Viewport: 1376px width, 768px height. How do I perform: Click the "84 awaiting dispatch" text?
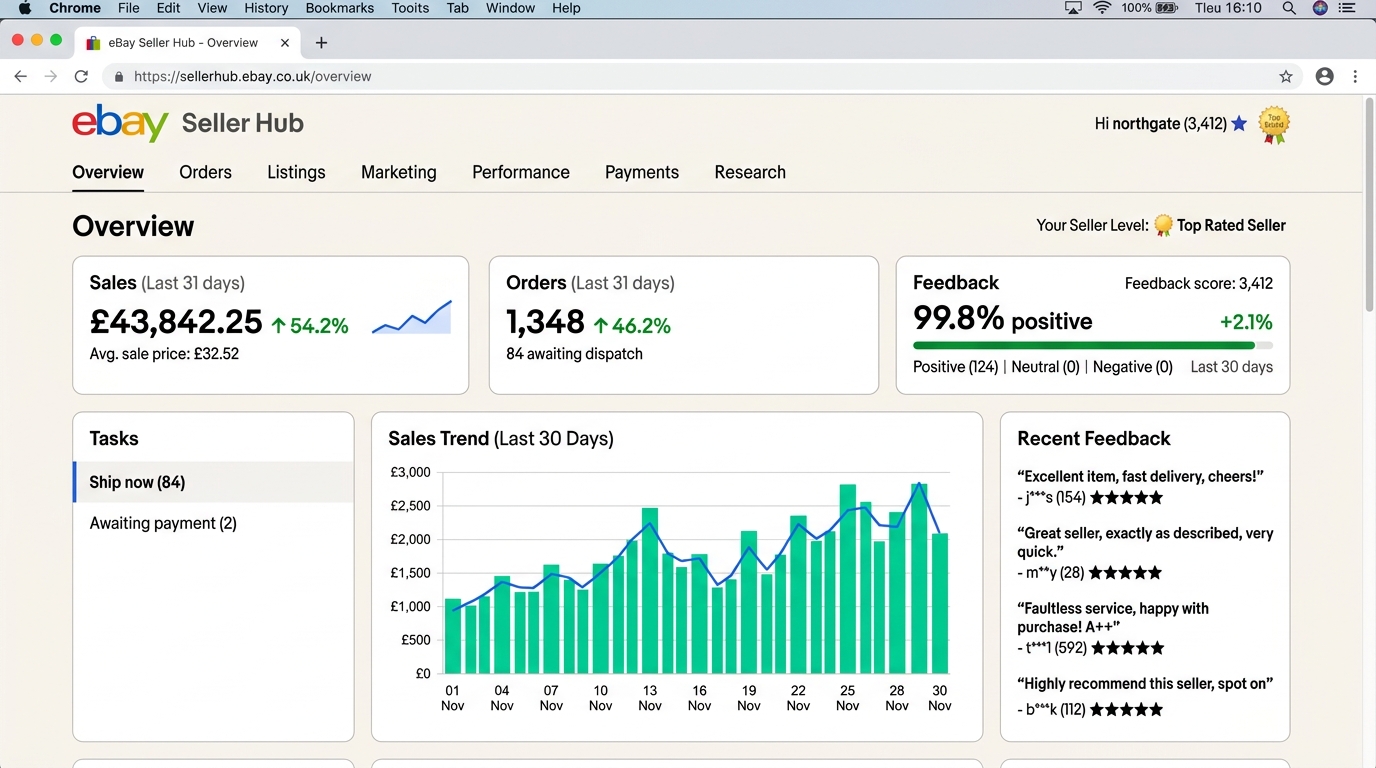pos(574,354)
